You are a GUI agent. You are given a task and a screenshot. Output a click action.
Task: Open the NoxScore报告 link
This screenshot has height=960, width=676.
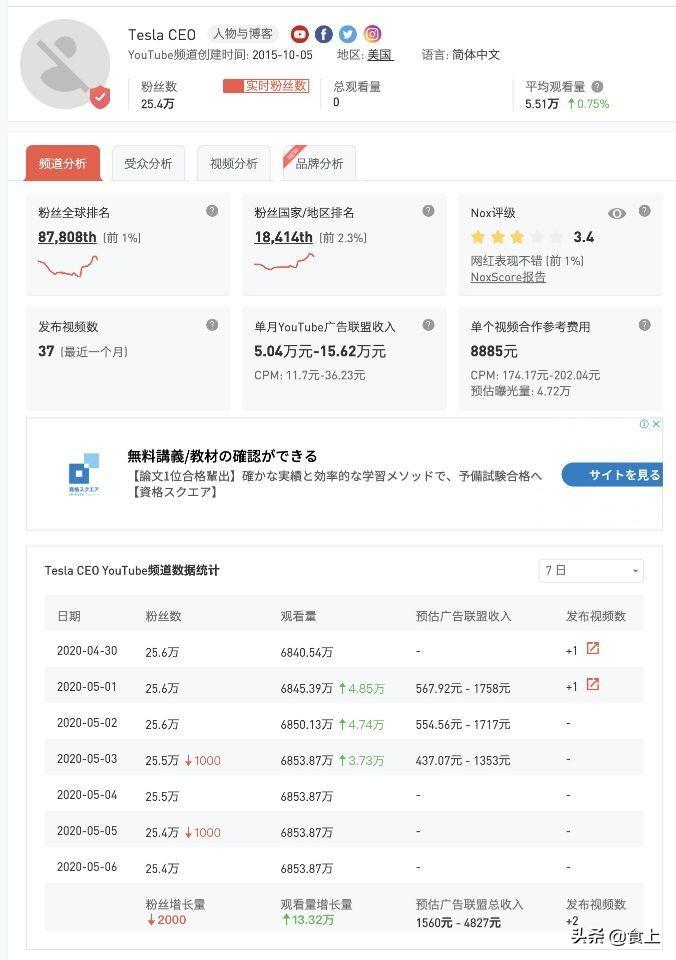[508, 277]
